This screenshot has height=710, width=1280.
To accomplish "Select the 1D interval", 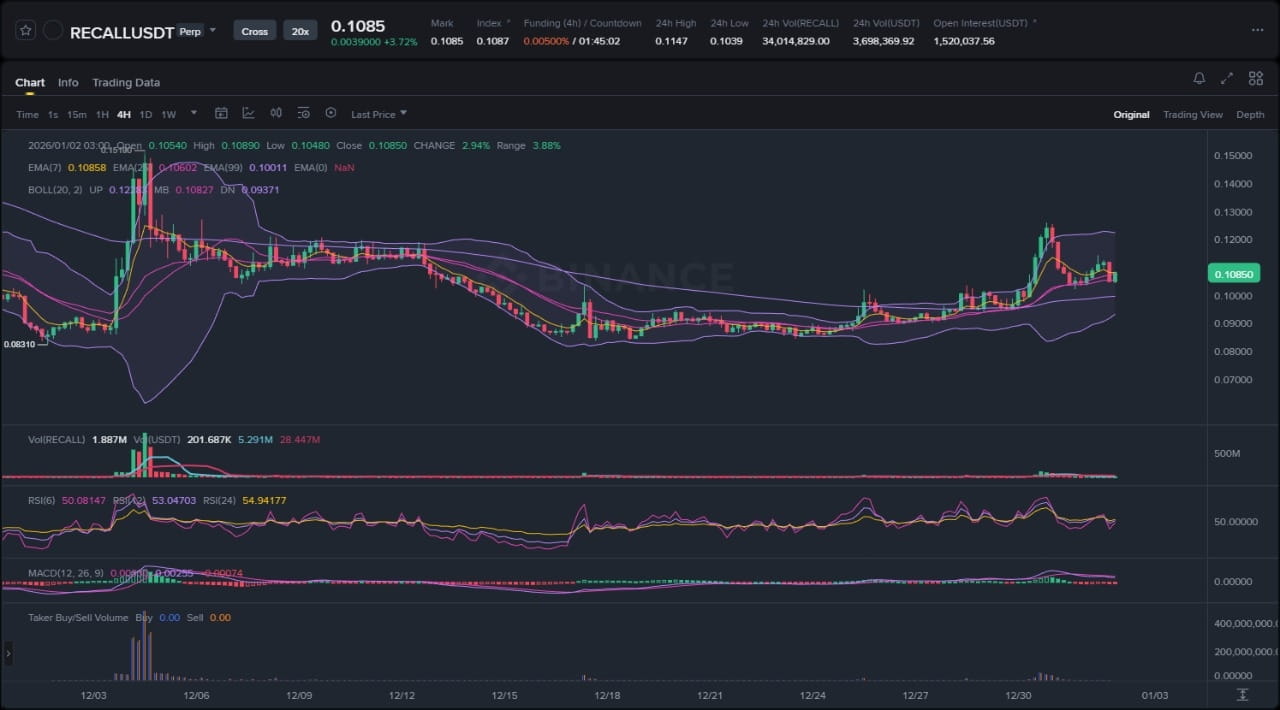I will coord(146,114).
